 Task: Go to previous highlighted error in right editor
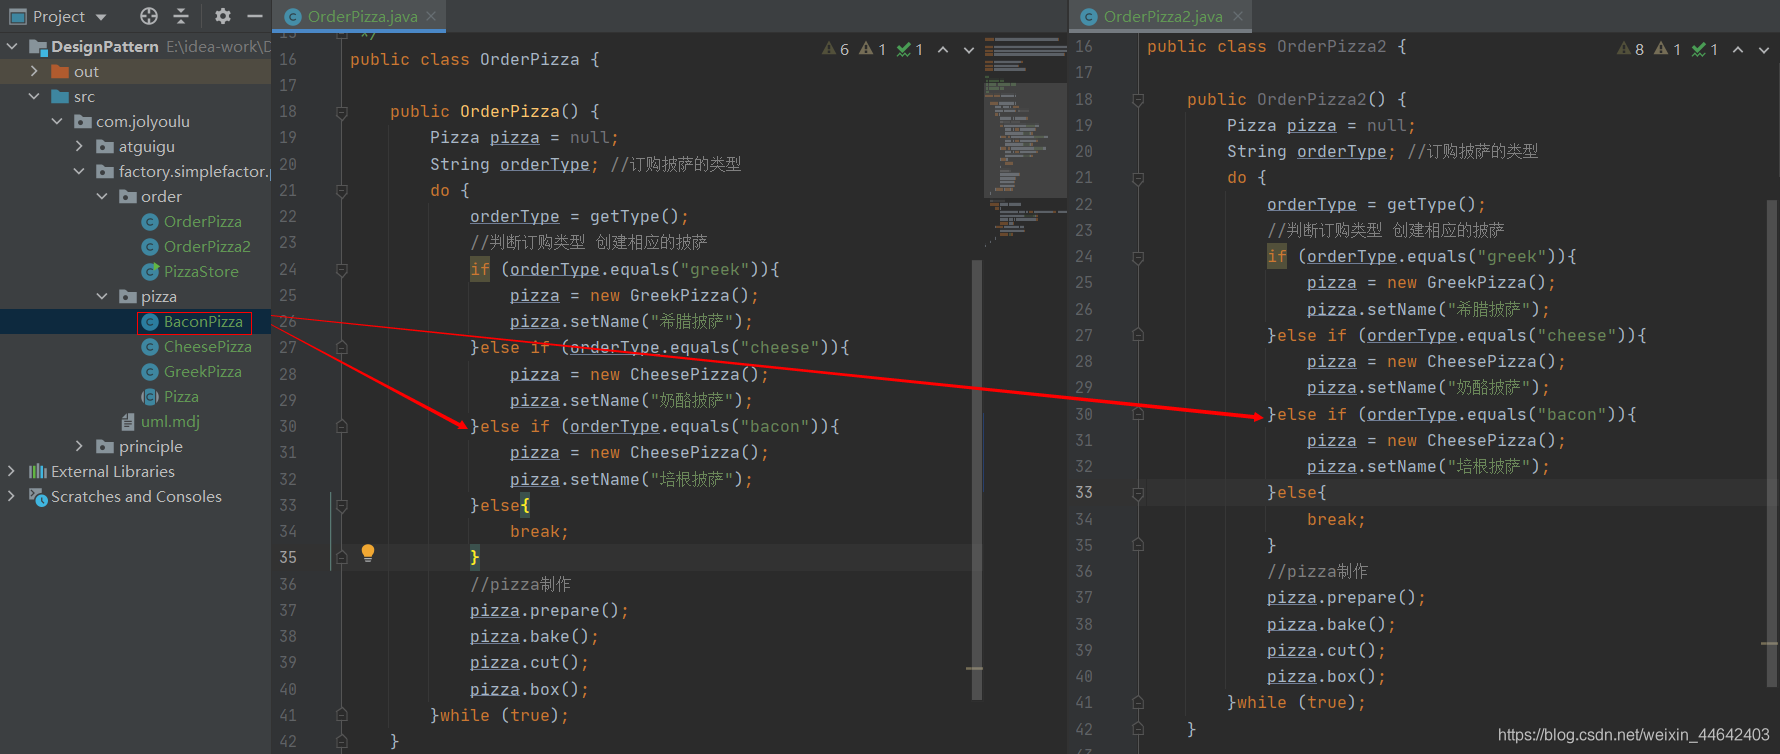(1738, 49)
